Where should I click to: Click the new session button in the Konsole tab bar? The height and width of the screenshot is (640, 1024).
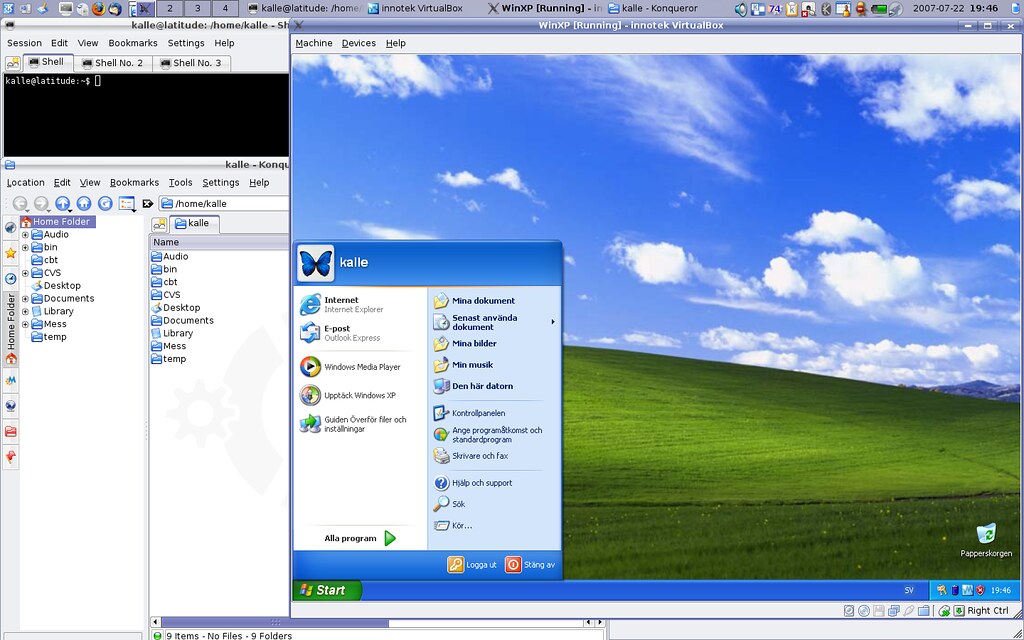12,63
